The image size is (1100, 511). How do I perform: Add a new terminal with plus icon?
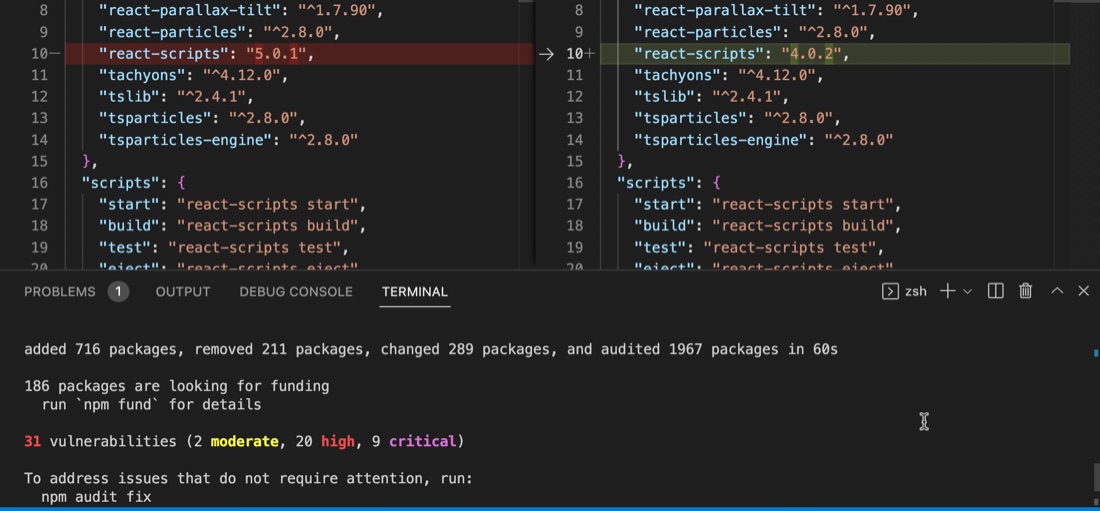(947, 291)
